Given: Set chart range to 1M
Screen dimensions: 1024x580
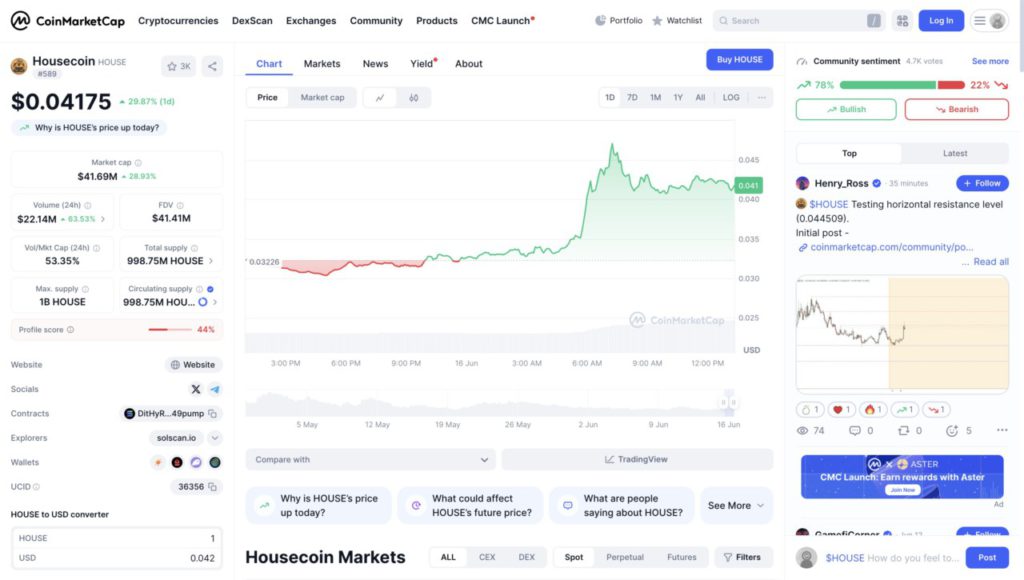Looking at the screenshot, I should pos(655,97).
